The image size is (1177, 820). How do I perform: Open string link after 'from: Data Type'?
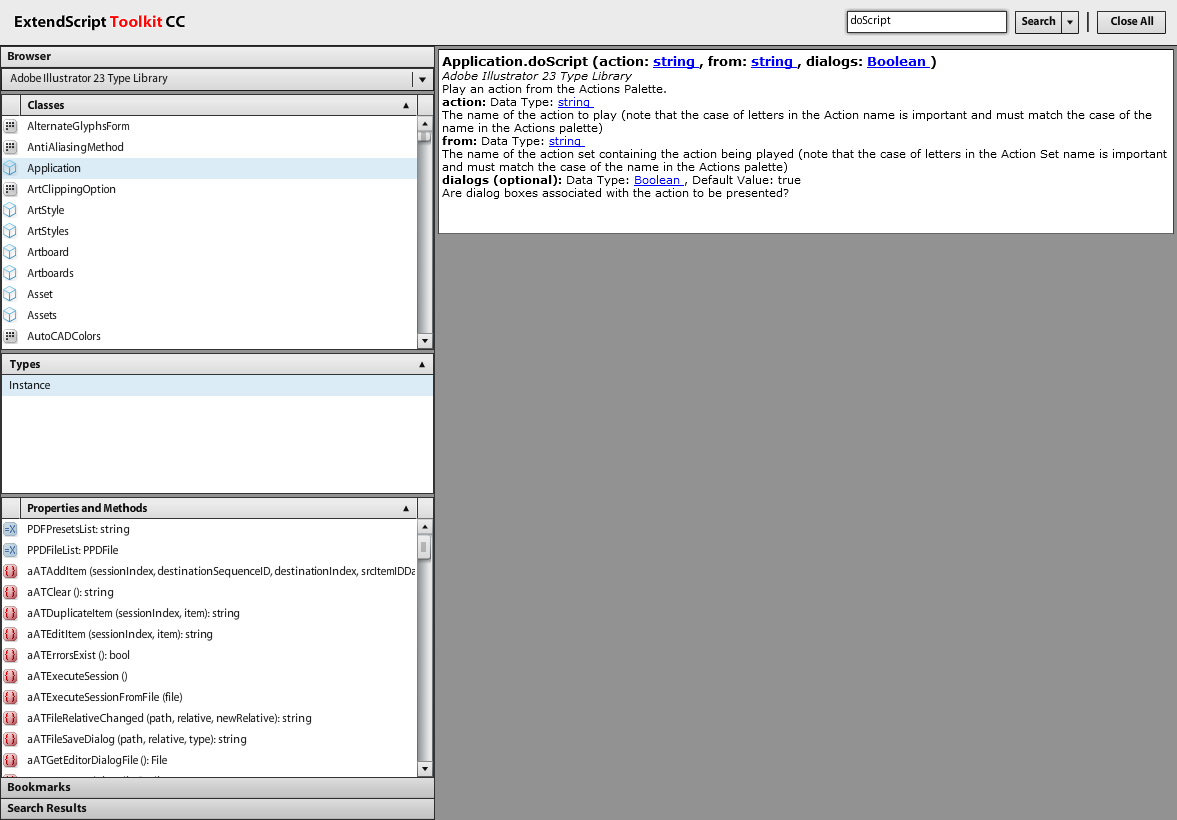coord(566,141)
